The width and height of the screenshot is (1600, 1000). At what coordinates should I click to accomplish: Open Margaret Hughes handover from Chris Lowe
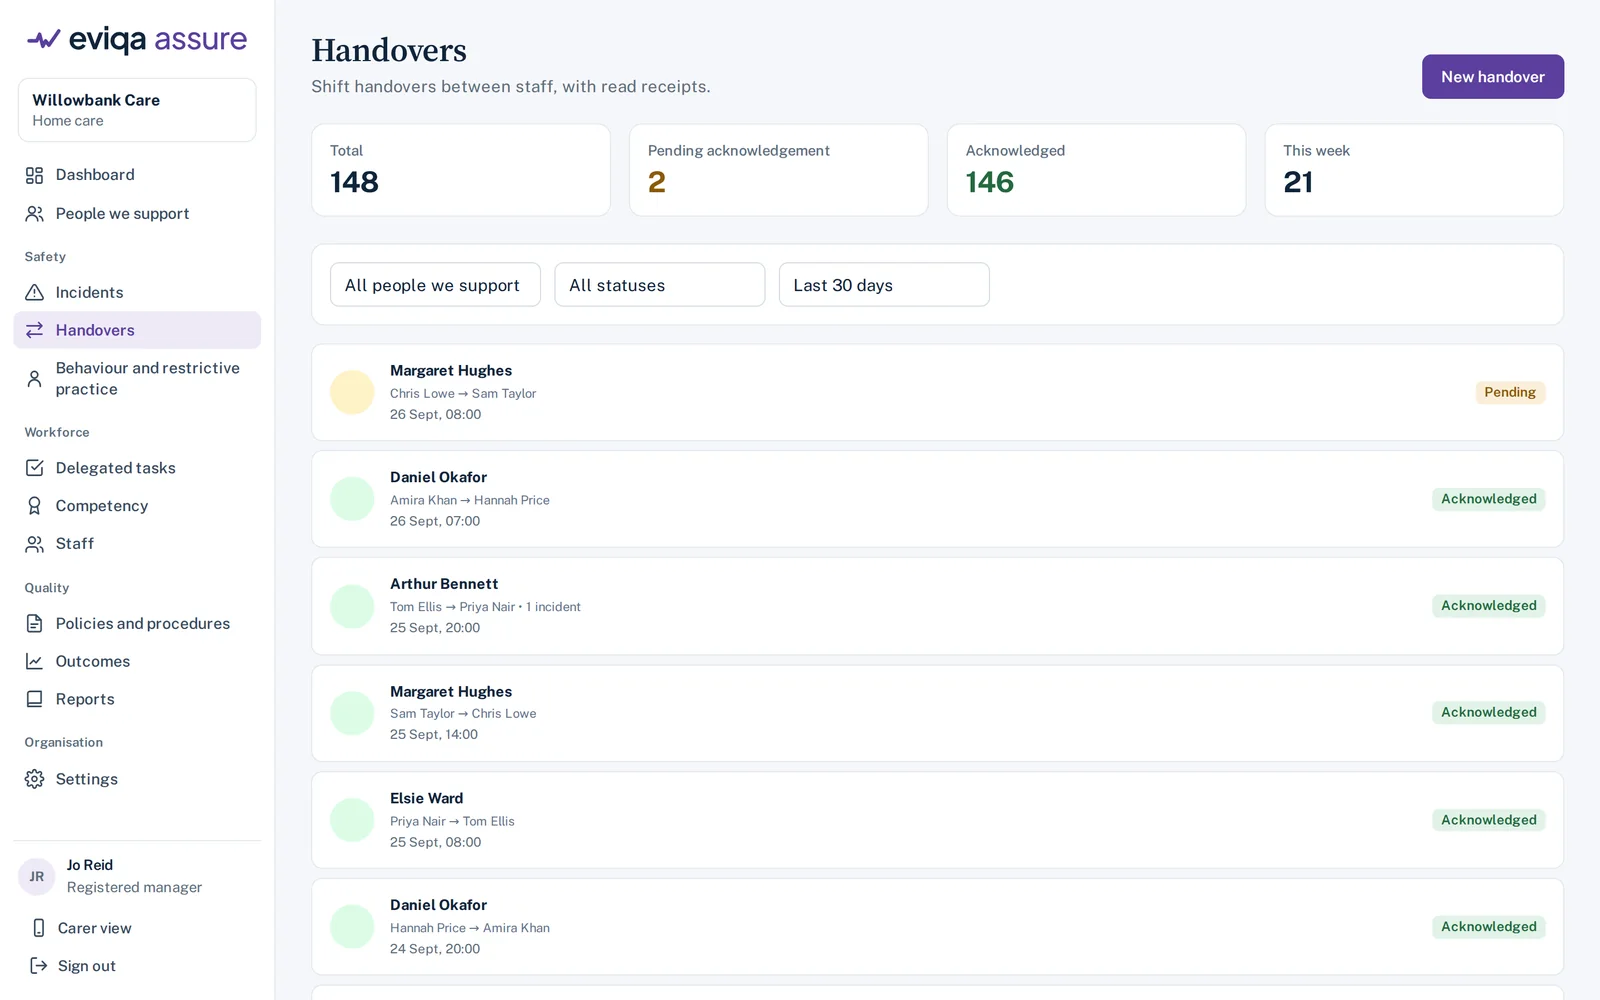tap(938, 392)
